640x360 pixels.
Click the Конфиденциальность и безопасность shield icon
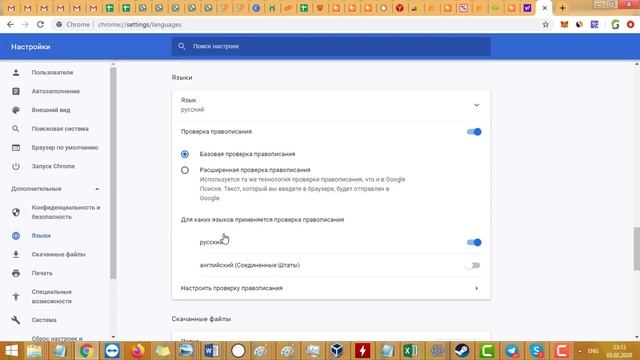pos(16,212)
